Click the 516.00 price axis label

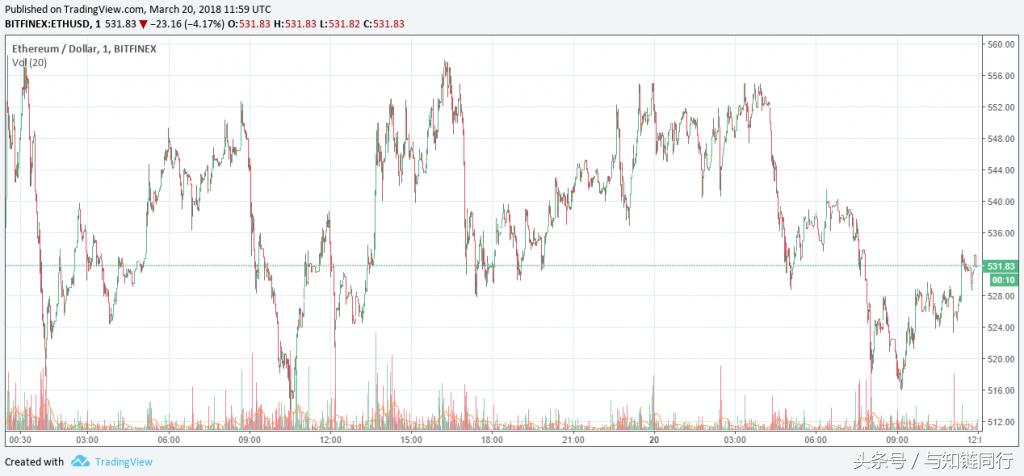999,390
